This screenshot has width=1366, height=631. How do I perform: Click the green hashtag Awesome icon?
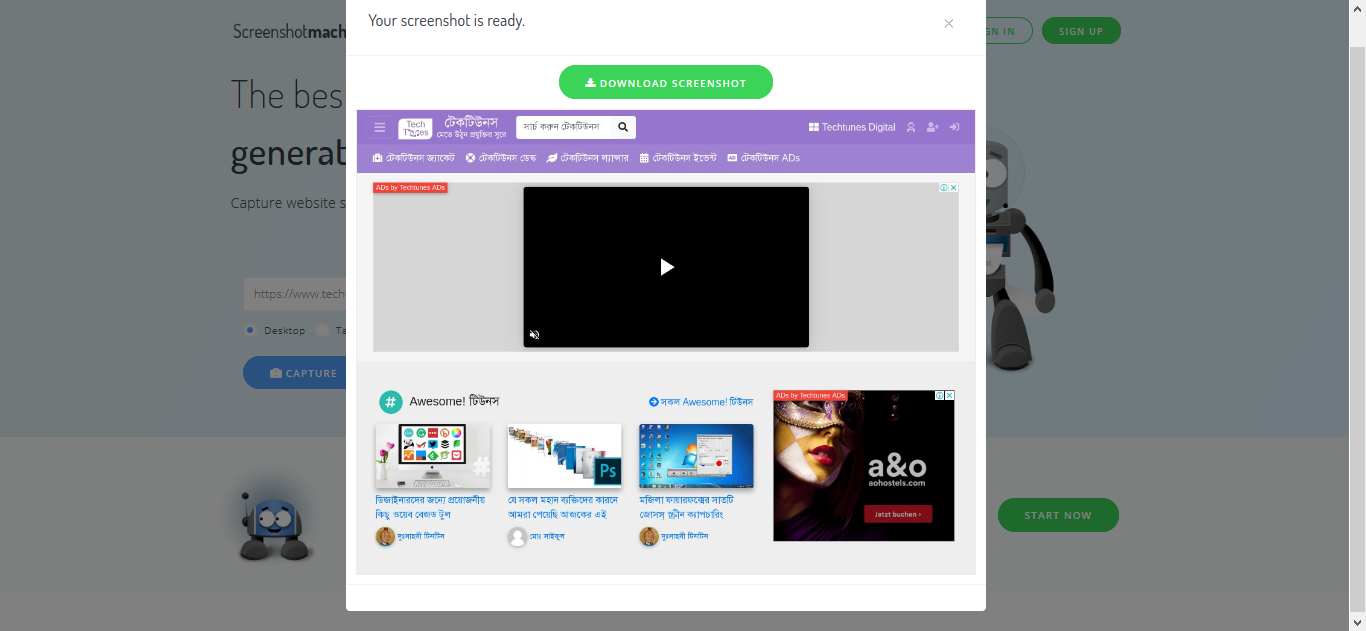pos(390,402)
